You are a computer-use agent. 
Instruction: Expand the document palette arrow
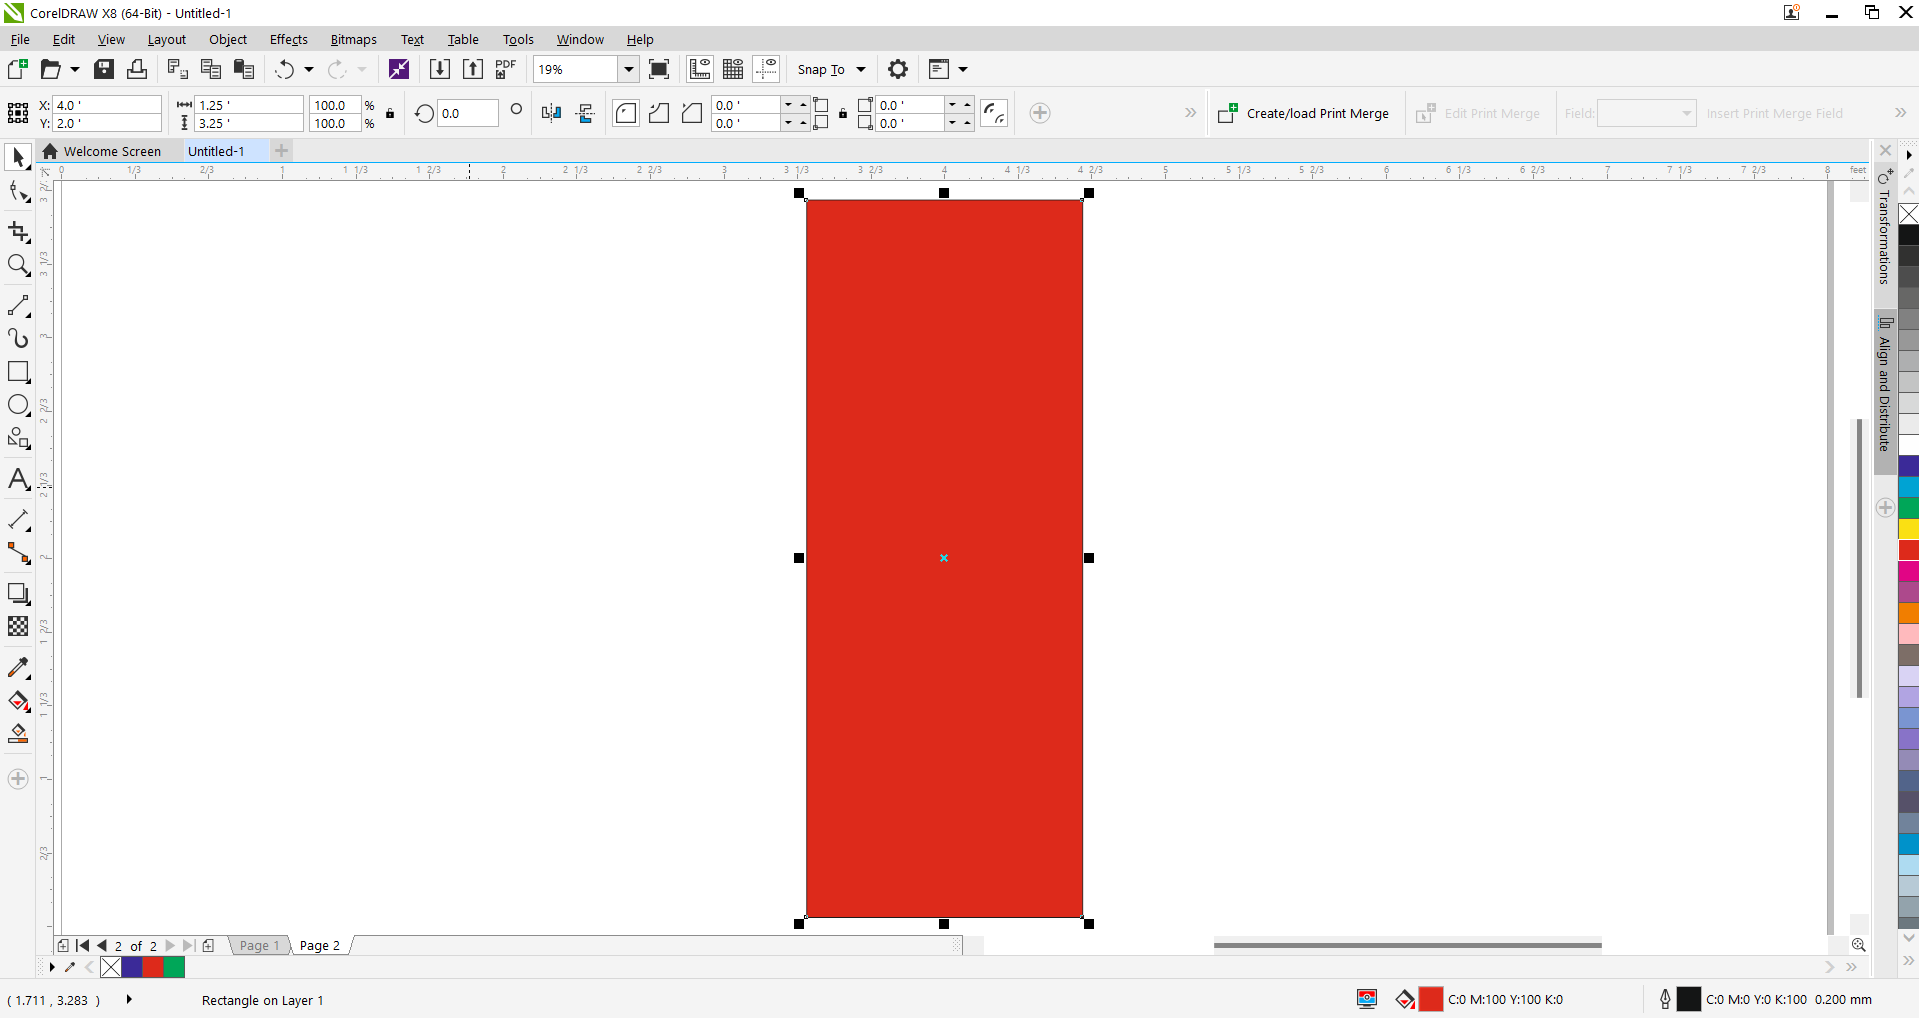pyautogui.click(x=52, y=967)
